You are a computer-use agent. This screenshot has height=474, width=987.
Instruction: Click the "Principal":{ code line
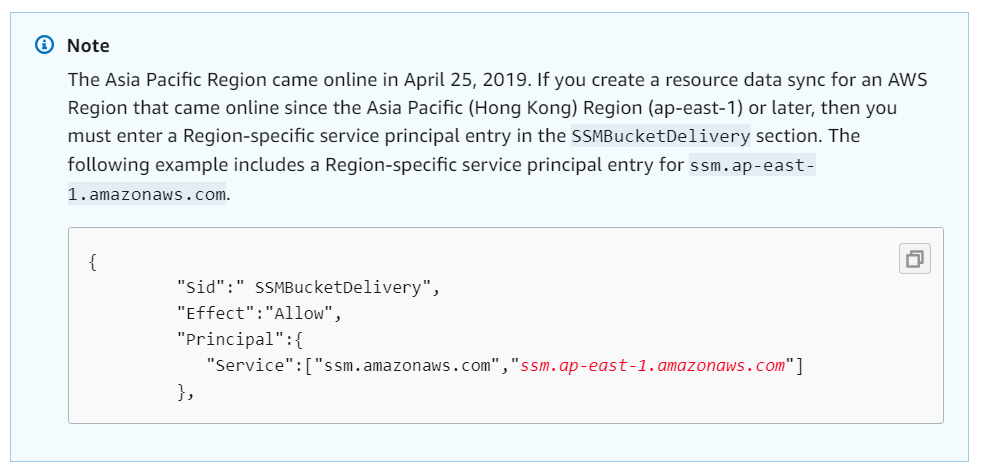[x=240, y=339]
